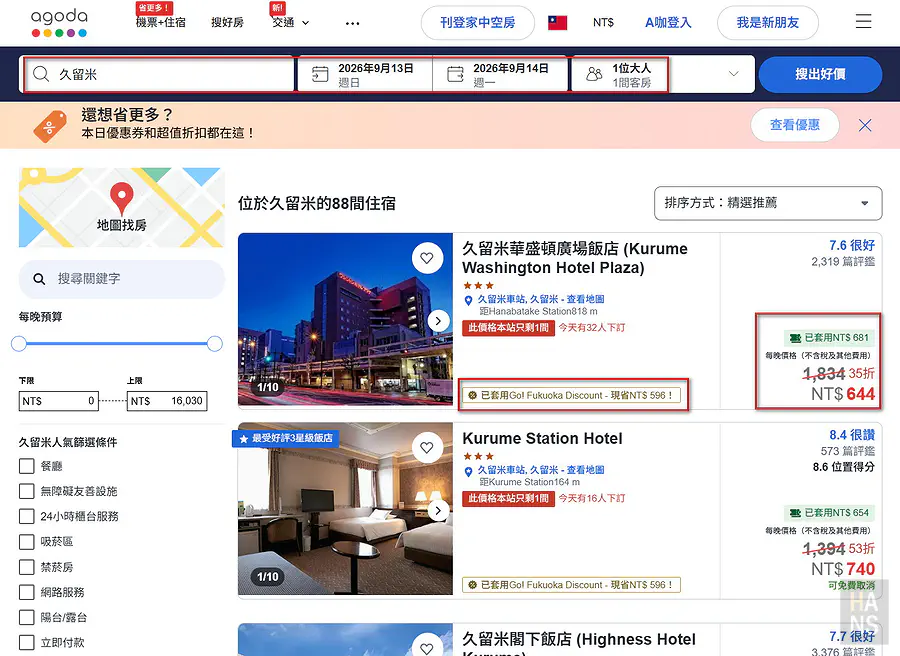Close the coupon promo banner

point(865,125)
